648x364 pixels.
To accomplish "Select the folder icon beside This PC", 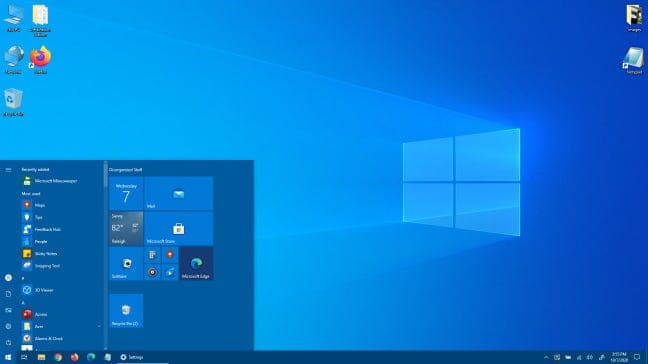I will pos(40,21).
